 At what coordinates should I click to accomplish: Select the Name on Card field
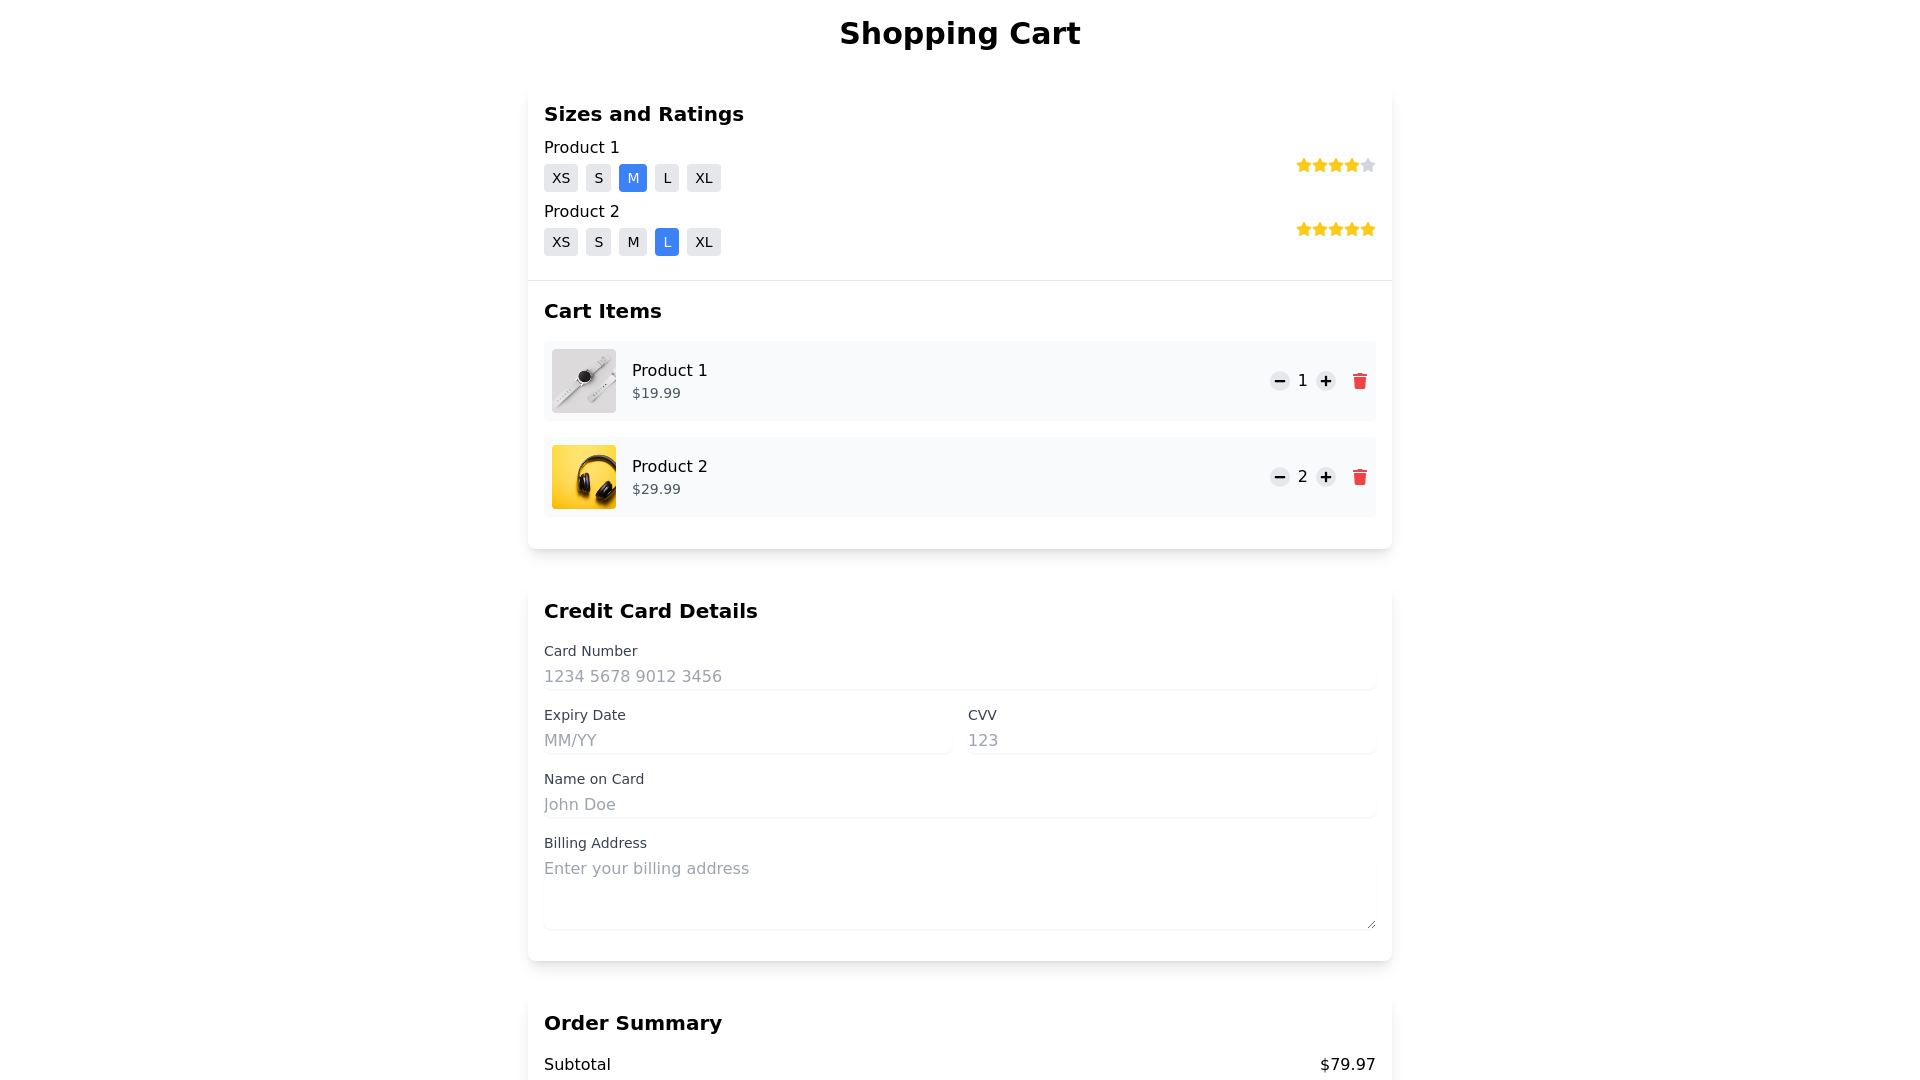tap(960, 805)
